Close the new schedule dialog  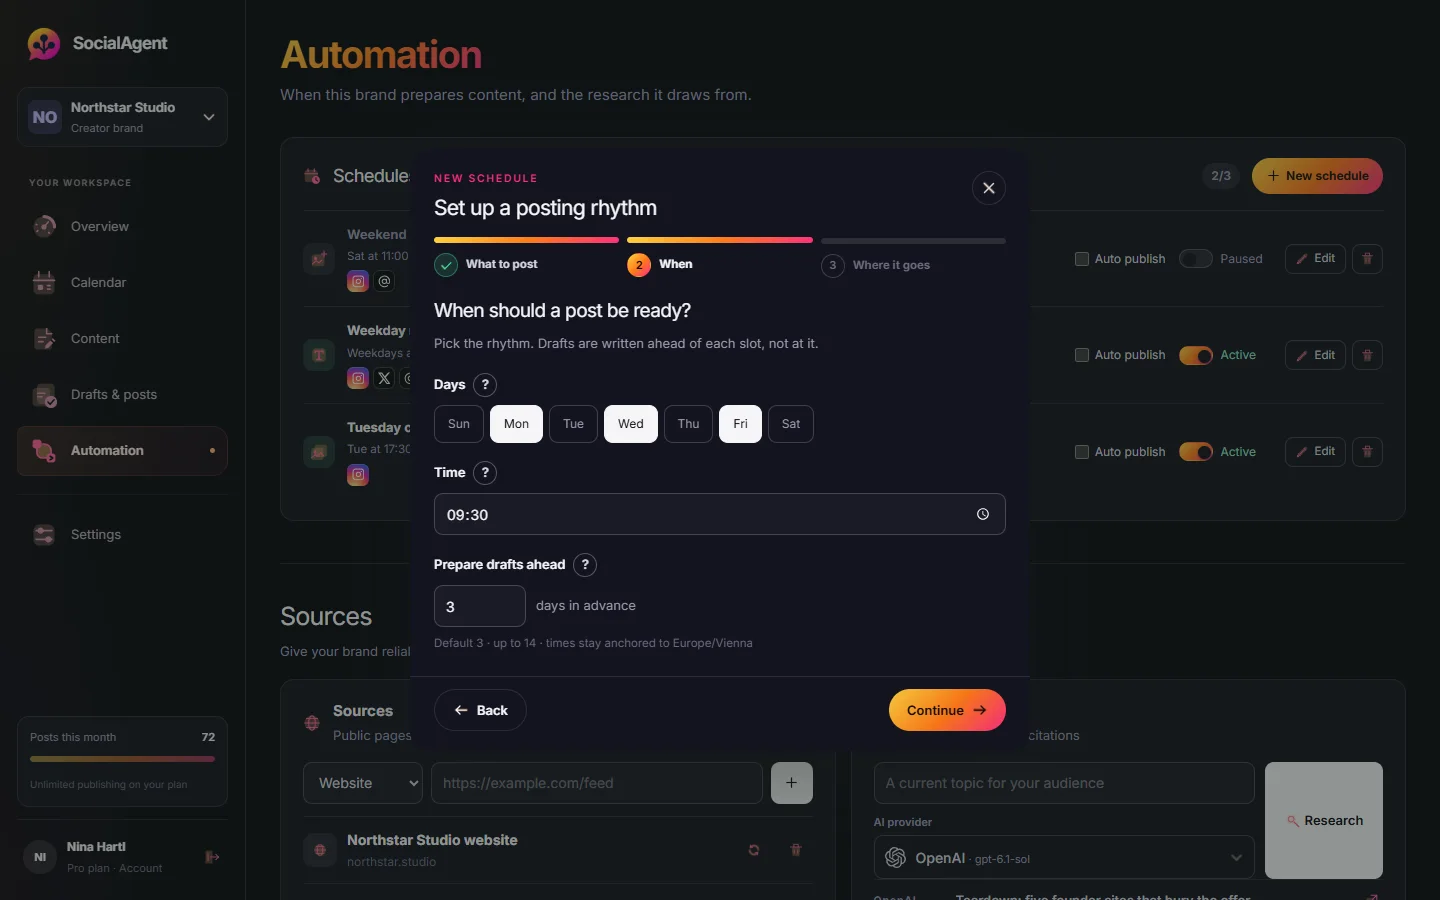[x=988, y=188]
